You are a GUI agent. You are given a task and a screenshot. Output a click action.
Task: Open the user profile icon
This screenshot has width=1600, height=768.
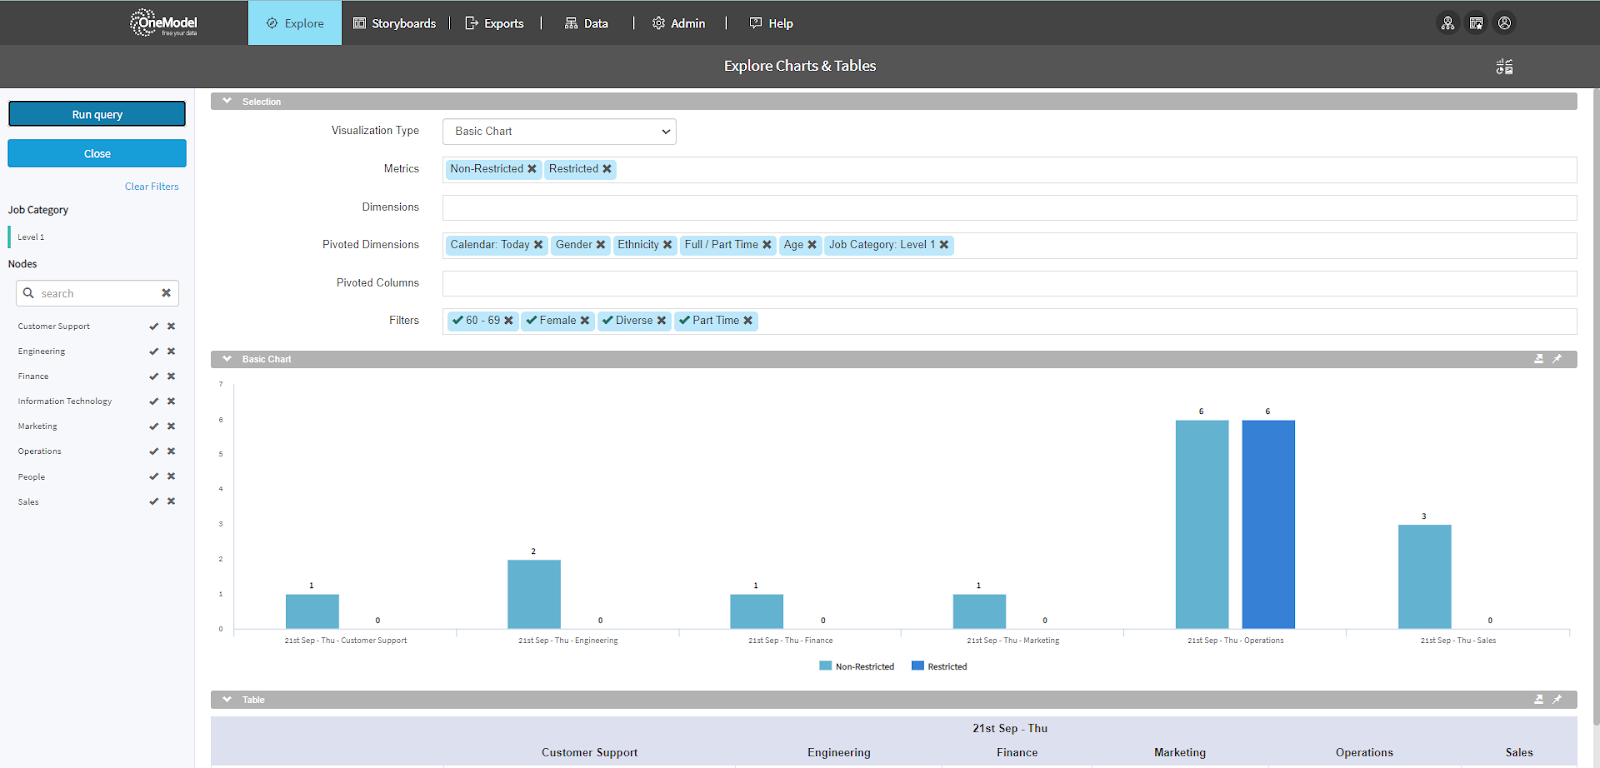click(1504, 23)
